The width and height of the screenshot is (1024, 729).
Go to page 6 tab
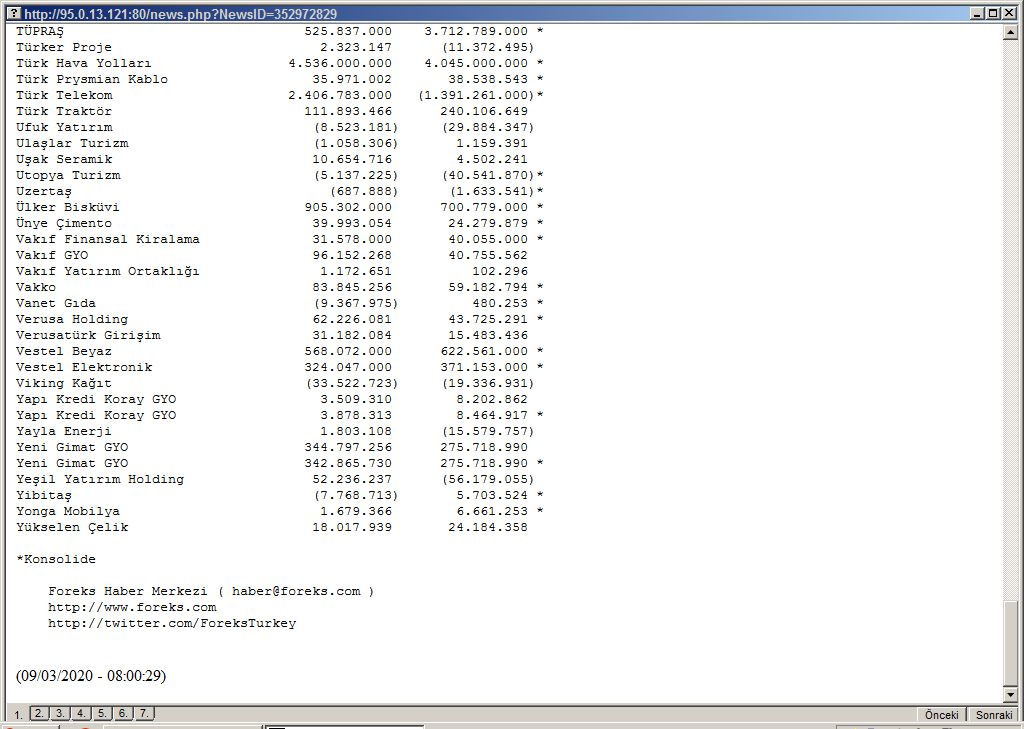click(123, 713)
